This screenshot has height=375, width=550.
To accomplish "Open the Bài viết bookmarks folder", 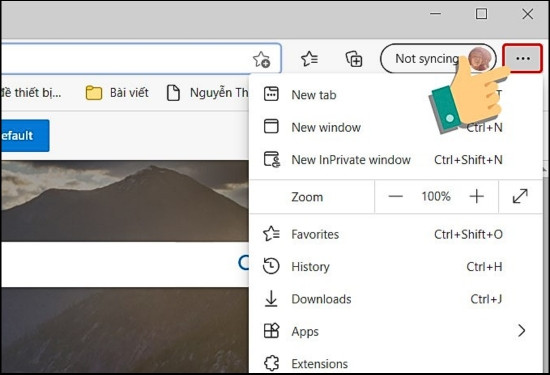I will [x=117, y=93].
